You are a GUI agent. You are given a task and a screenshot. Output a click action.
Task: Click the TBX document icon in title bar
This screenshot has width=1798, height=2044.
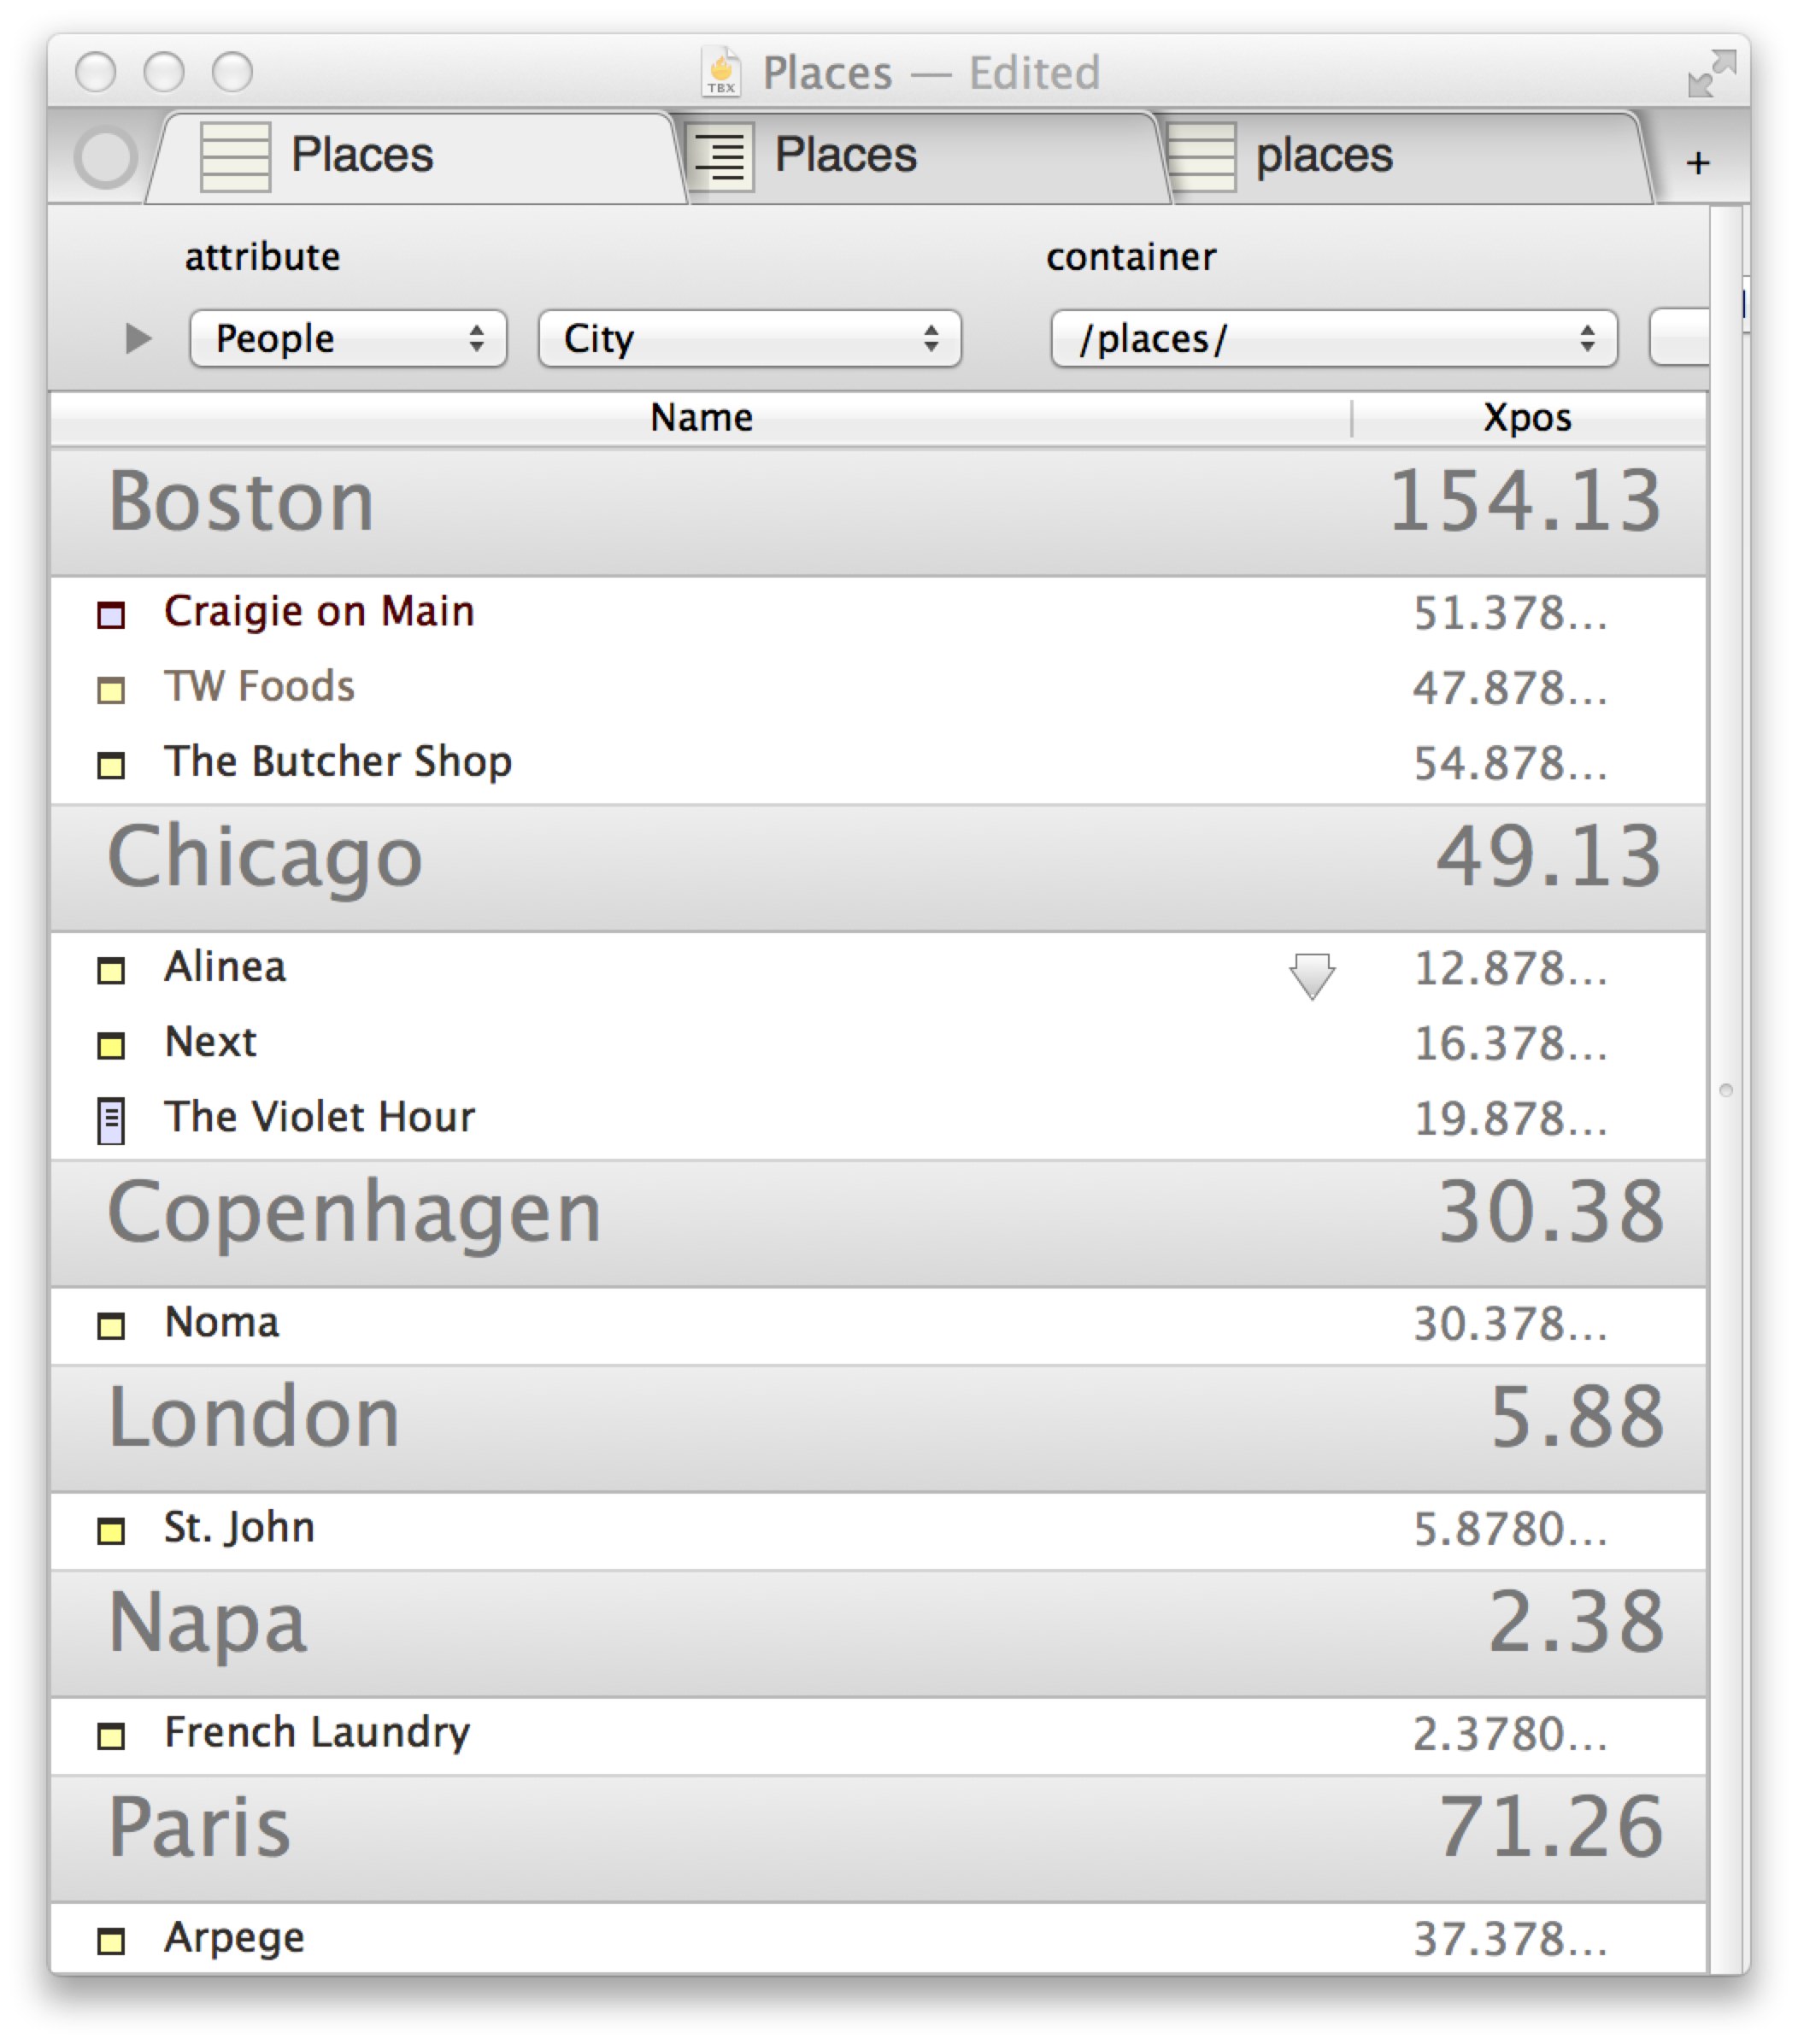[x=720, y=71]
